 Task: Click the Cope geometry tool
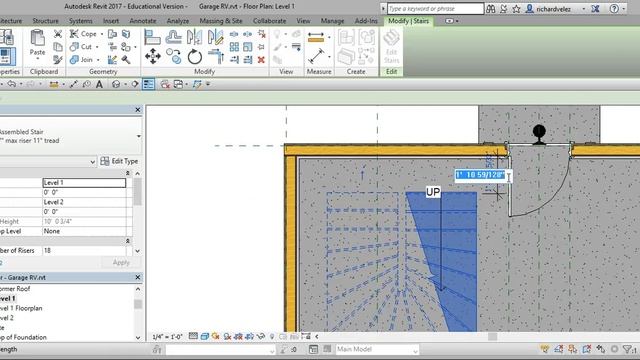point(83,34)
